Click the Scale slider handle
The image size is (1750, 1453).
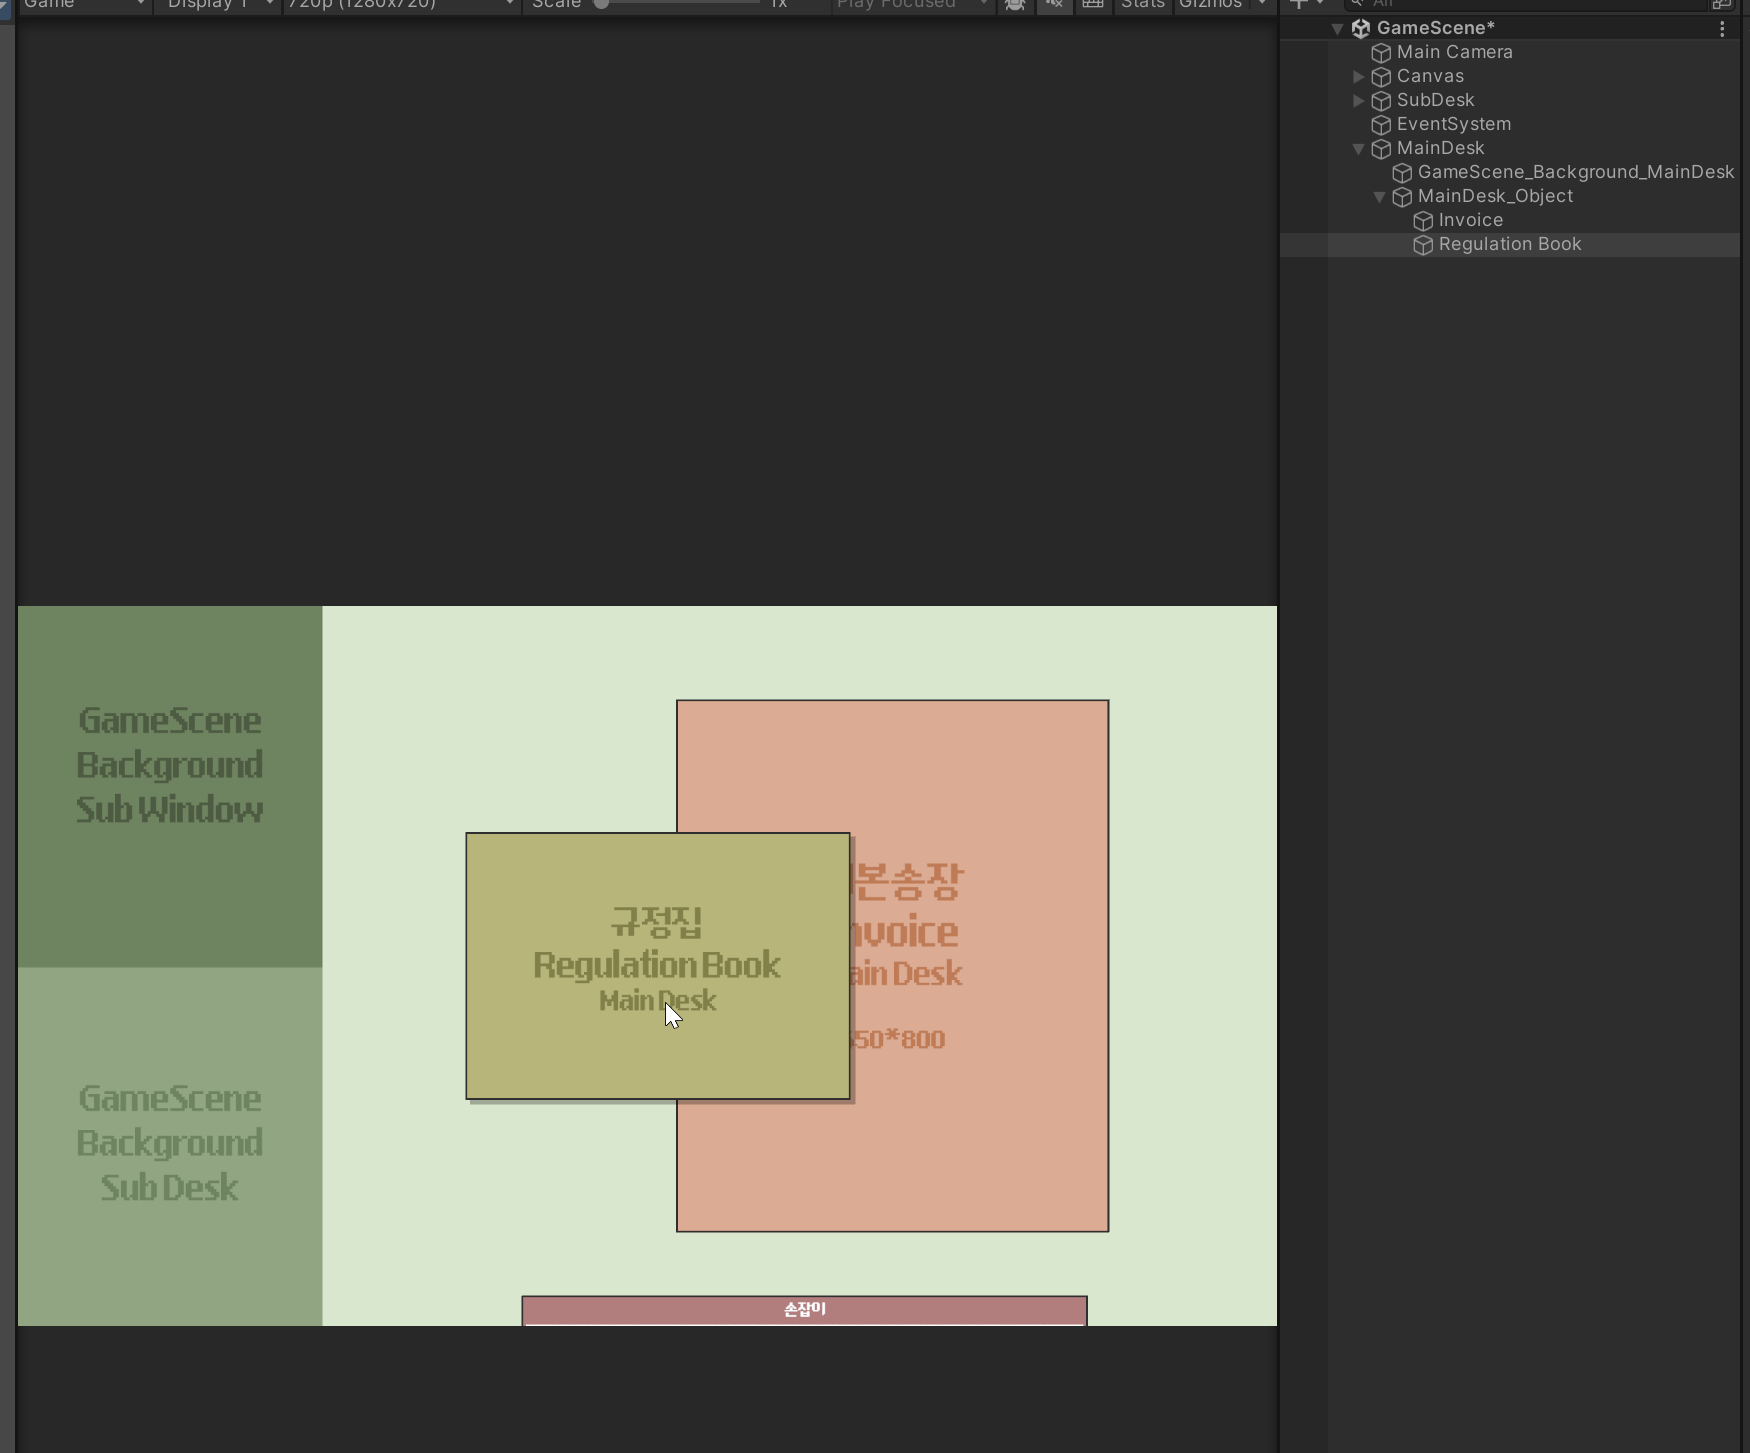click(x=601, y=3)
